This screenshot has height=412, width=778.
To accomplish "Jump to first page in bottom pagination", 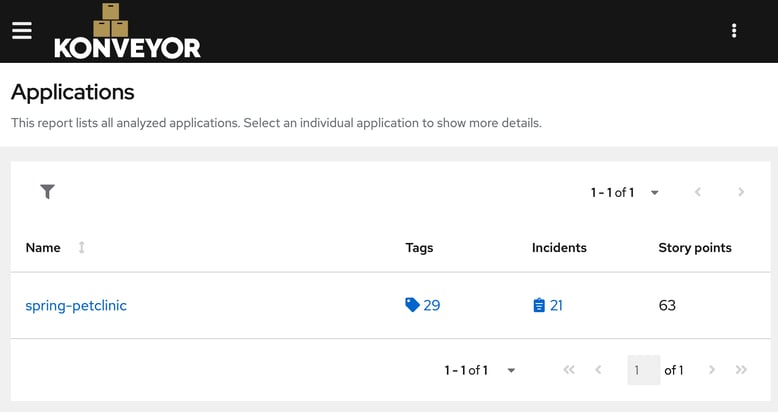I will pos(569,370).
